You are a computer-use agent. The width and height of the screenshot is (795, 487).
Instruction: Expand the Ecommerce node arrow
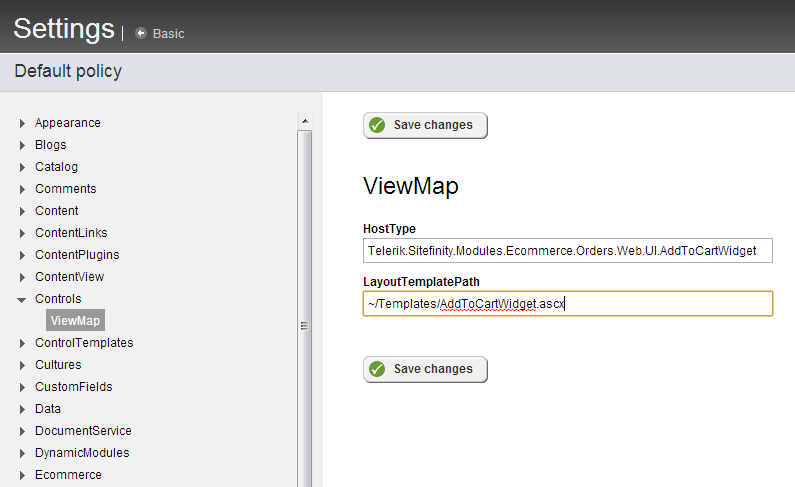22,475
